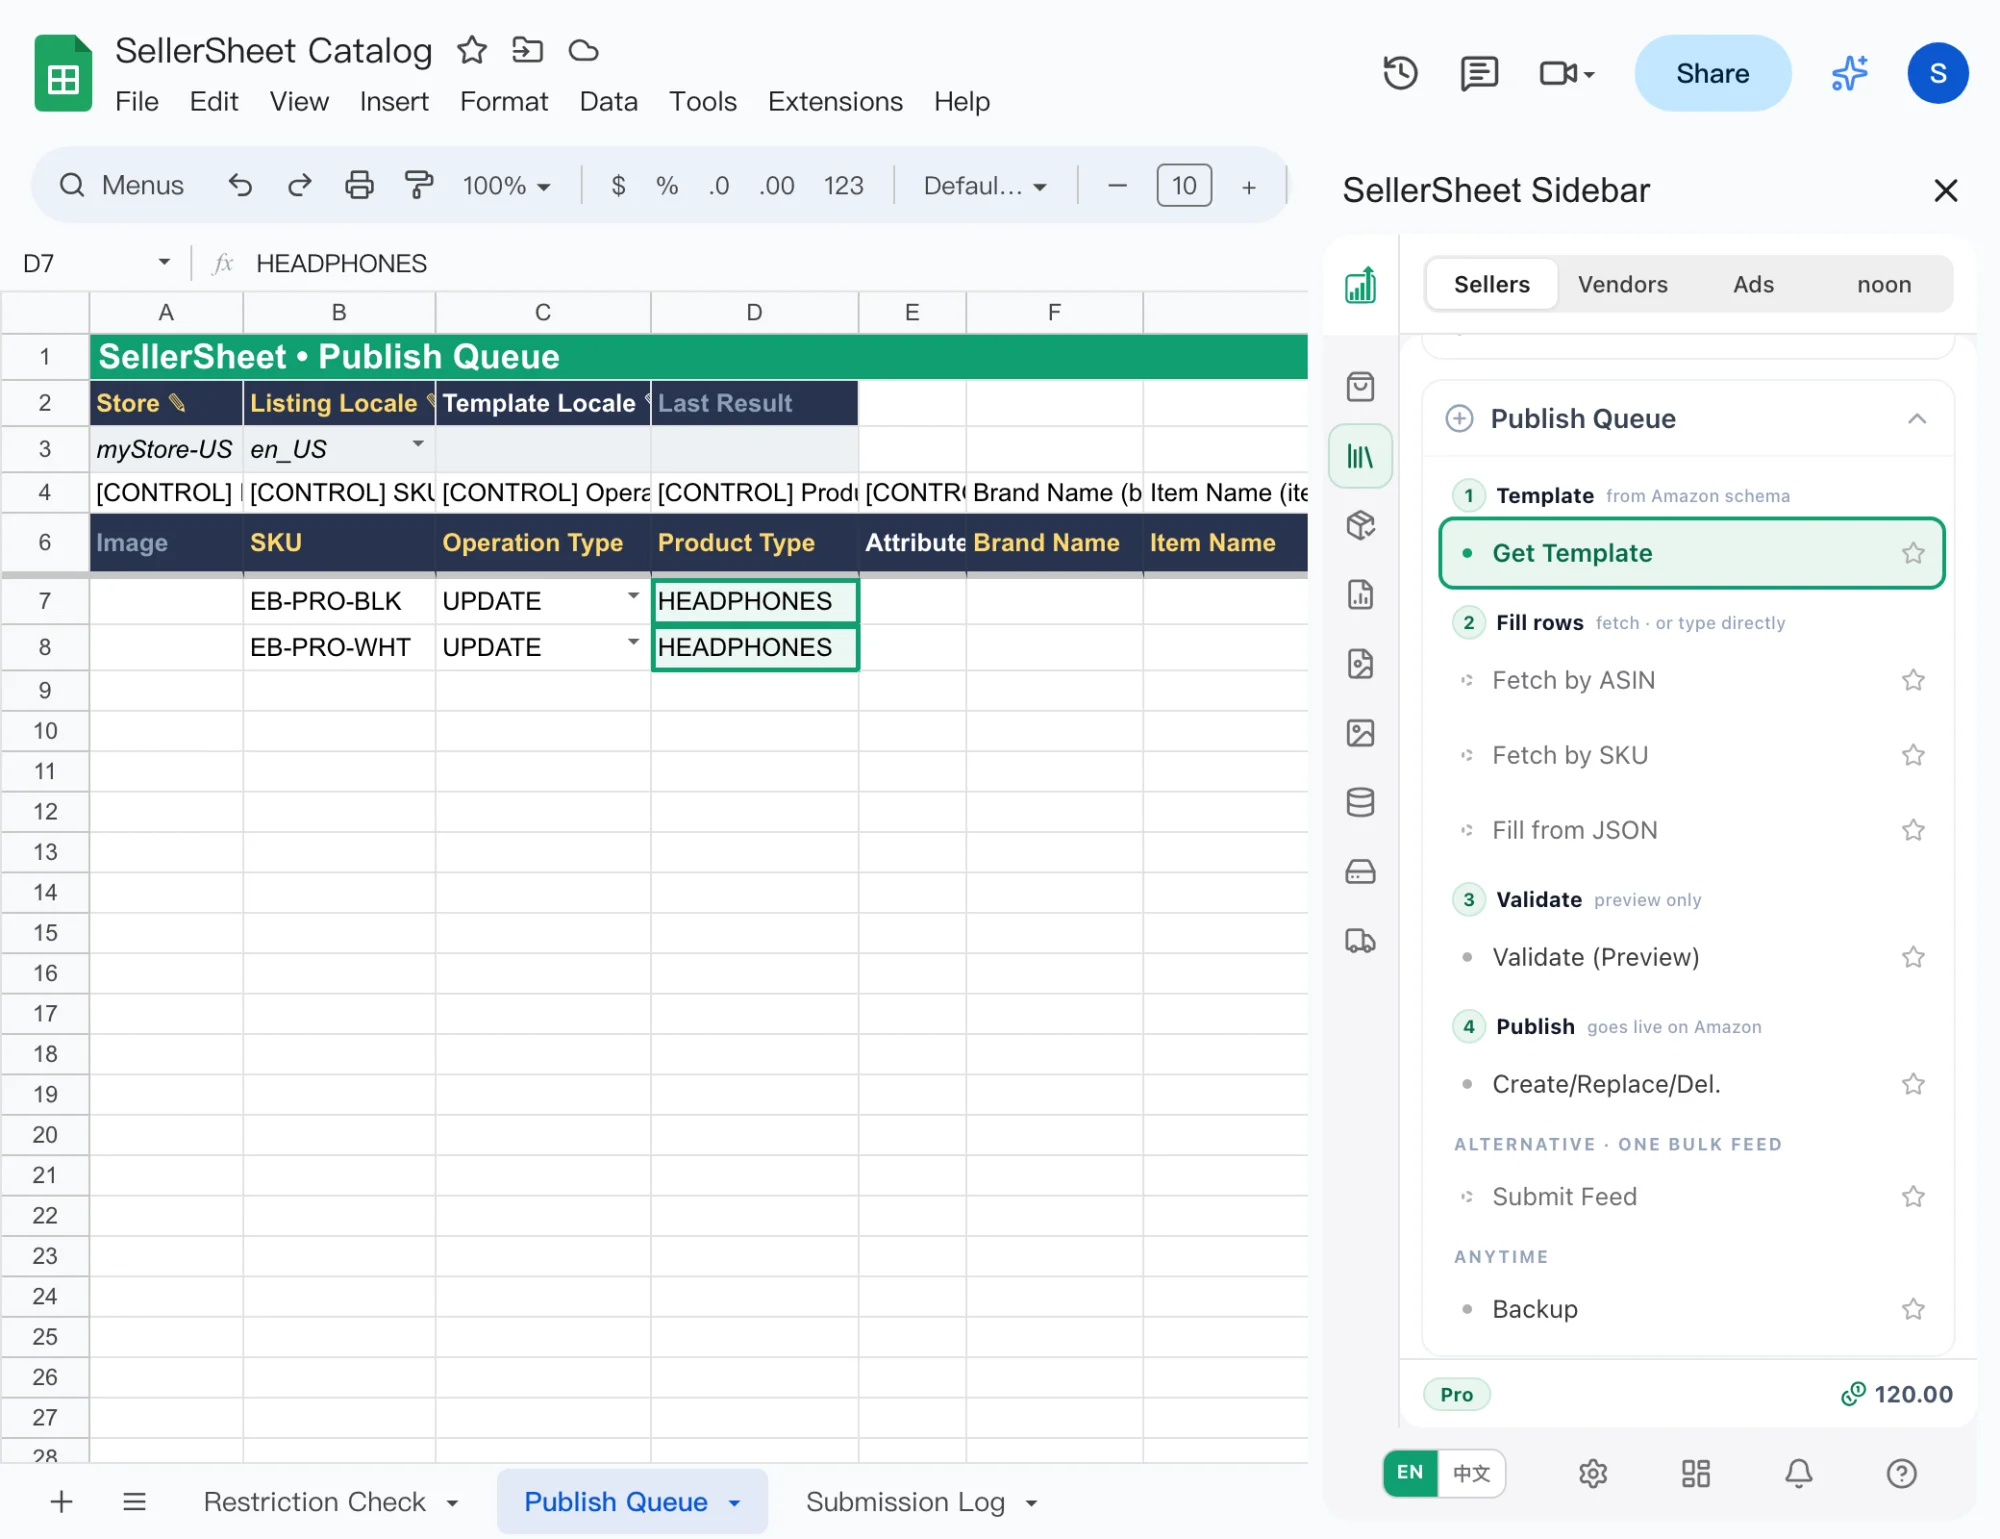Open version history clock icon
The image size is (2000, 1539).
pos(1400,73)
